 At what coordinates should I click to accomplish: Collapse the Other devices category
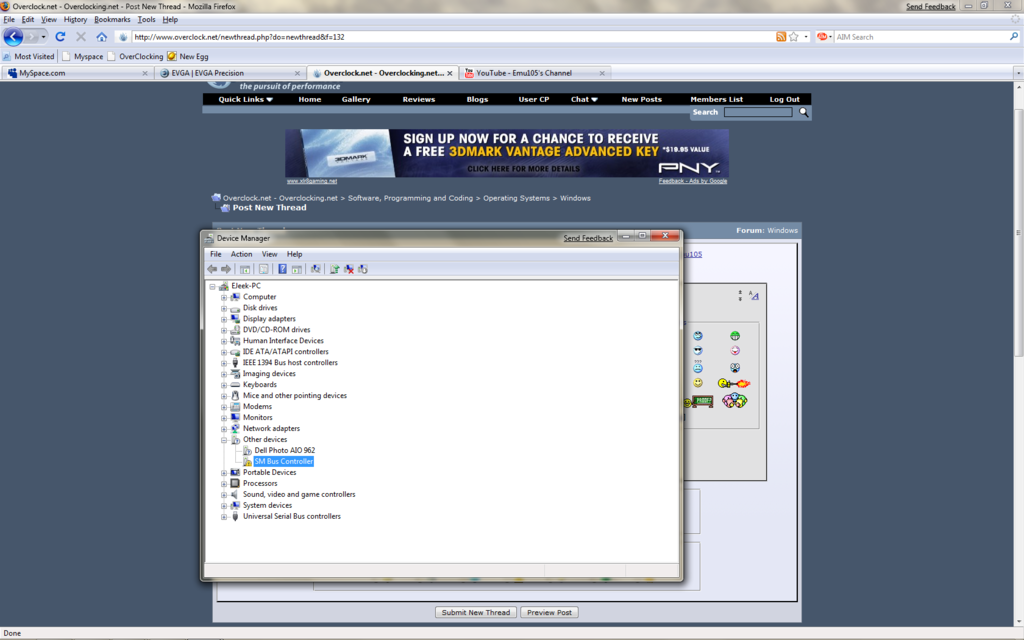pyautogui.click(x=225, y=439)
